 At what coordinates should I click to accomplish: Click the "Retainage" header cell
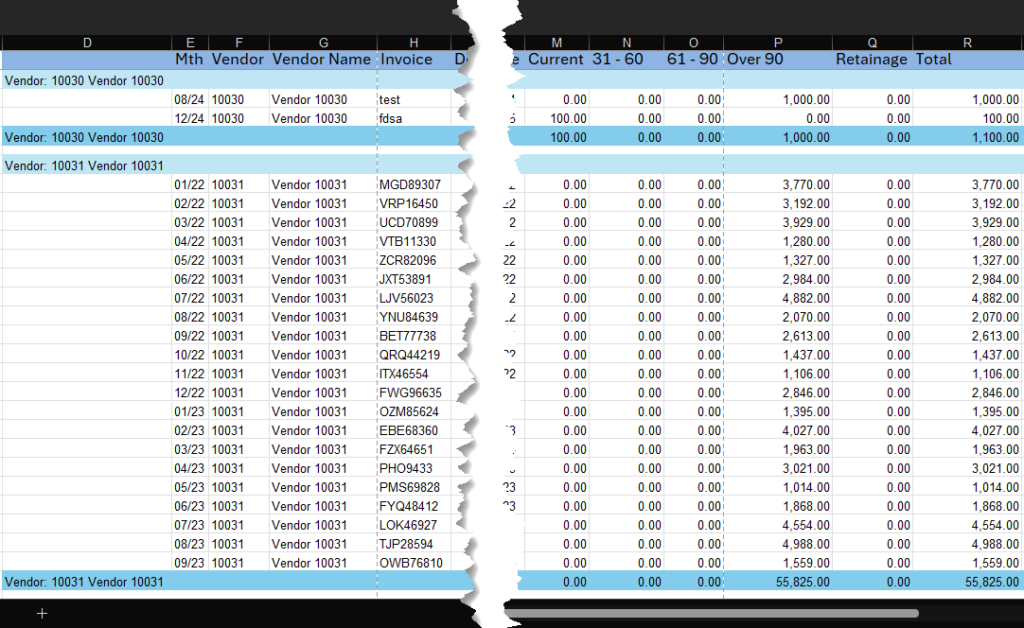(872, 59)
